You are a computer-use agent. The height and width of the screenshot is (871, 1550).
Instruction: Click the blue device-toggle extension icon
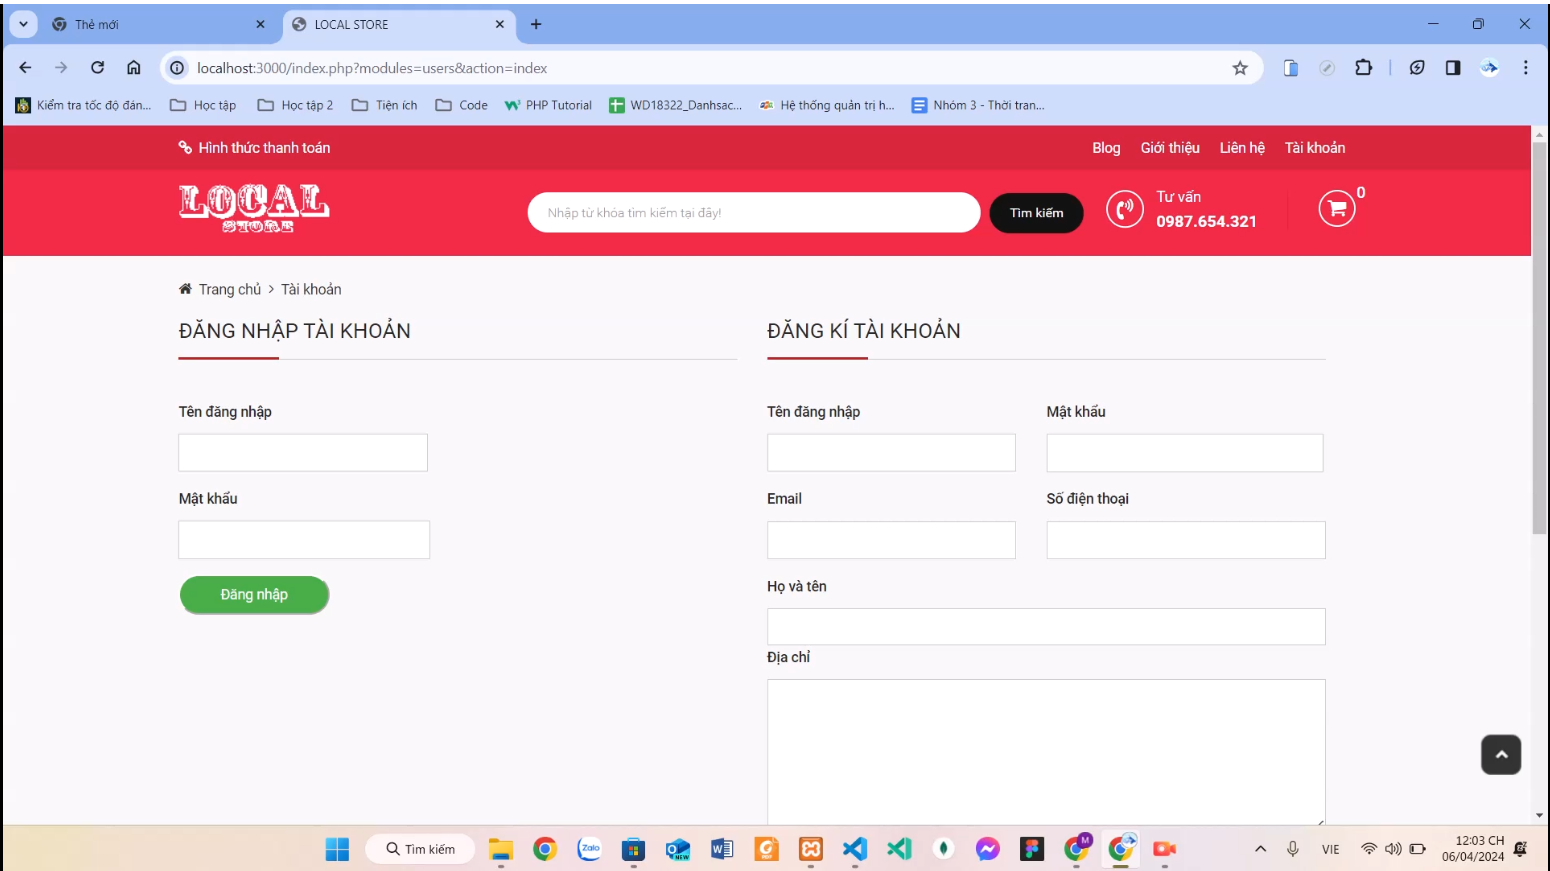point(1291,68)
